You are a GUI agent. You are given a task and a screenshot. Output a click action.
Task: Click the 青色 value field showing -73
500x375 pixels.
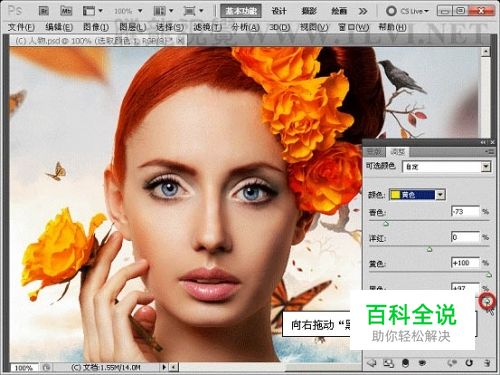click(465, 211)
